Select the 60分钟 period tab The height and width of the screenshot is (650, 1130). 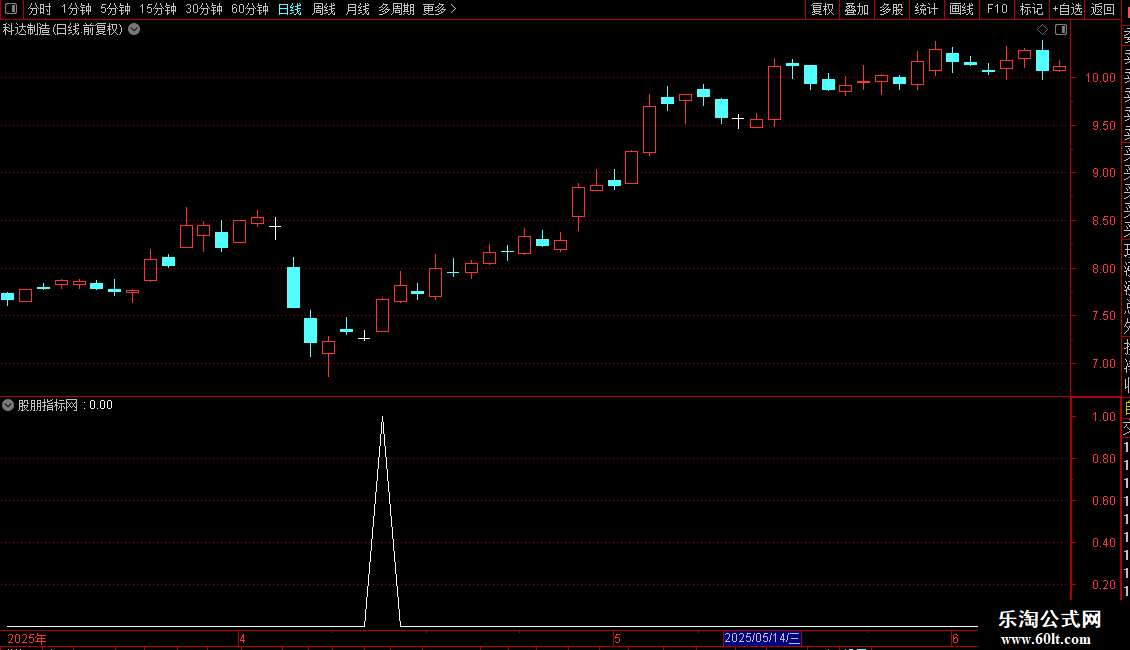(249, 9)
